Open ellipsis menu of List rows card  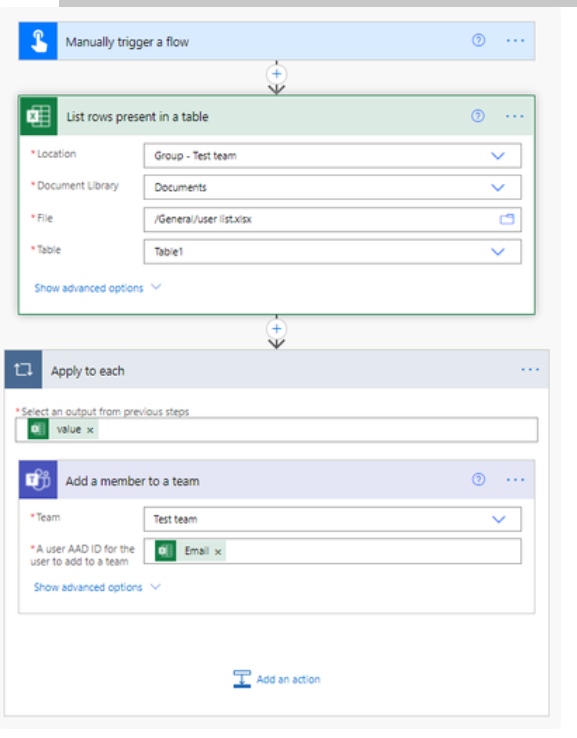click(x=514, y=116)
